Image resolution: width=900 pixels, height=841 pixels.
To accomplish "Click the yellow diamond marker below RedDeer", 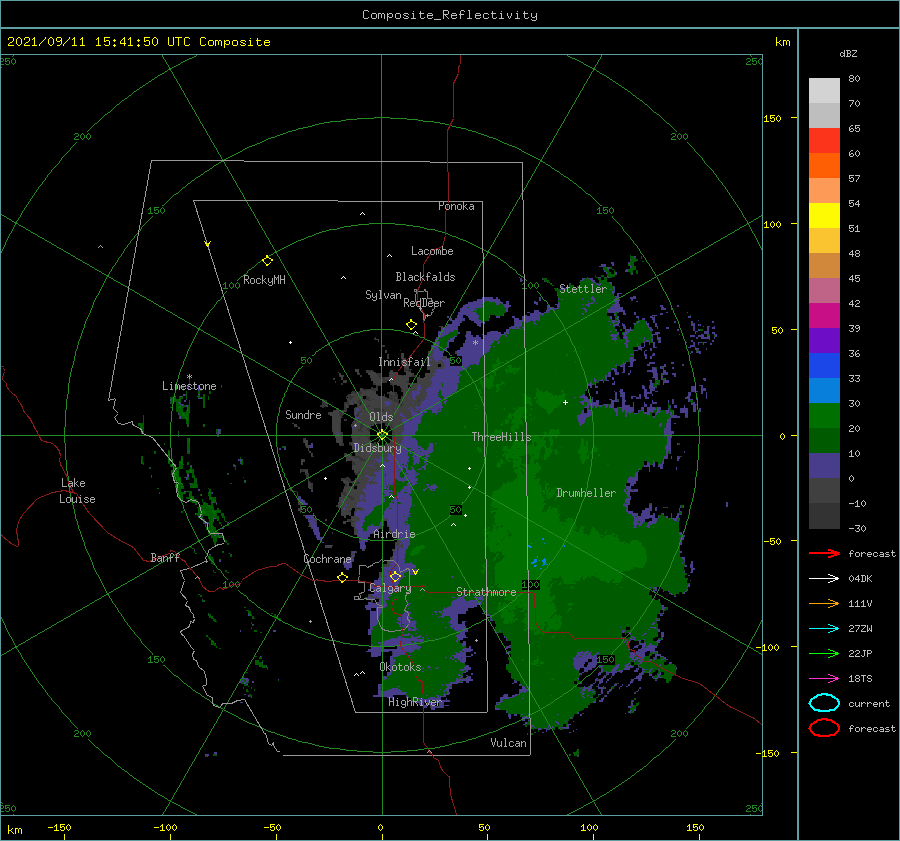I will [x=411, y=324].
